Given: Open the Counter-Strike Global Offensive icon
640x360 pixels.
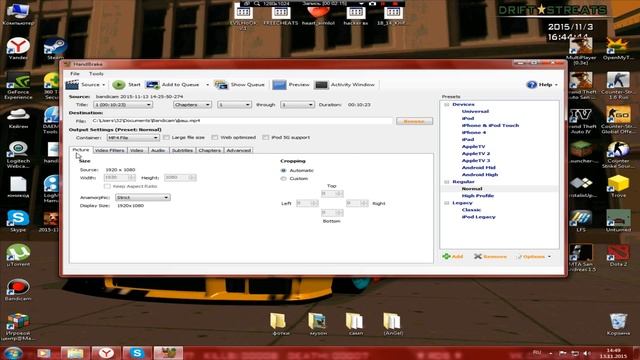Looking at the screenshot, I should tap(618, 120).
